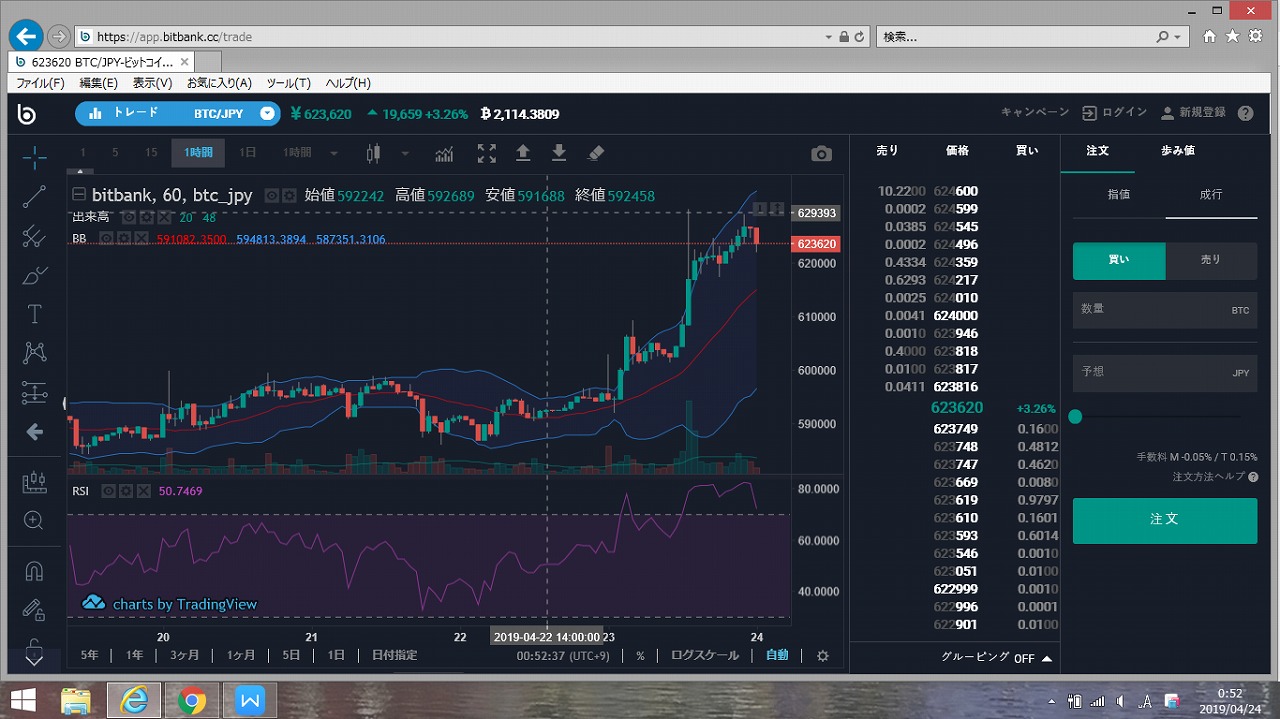Expand the グルーピング OFF selector

(x=996, y=658)
